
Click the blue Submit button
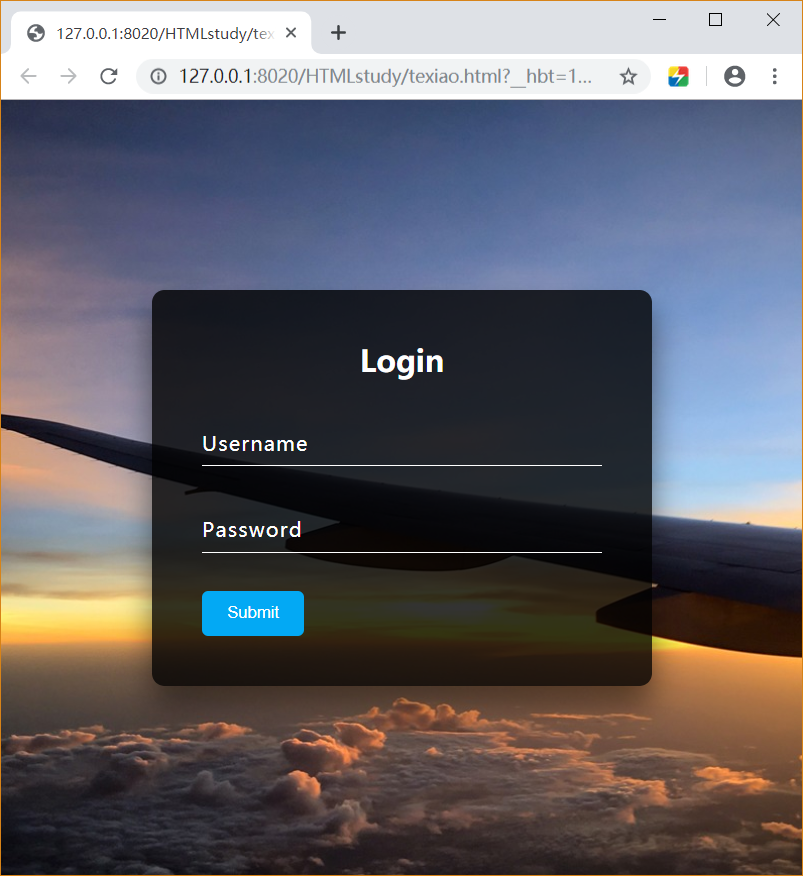253,613
